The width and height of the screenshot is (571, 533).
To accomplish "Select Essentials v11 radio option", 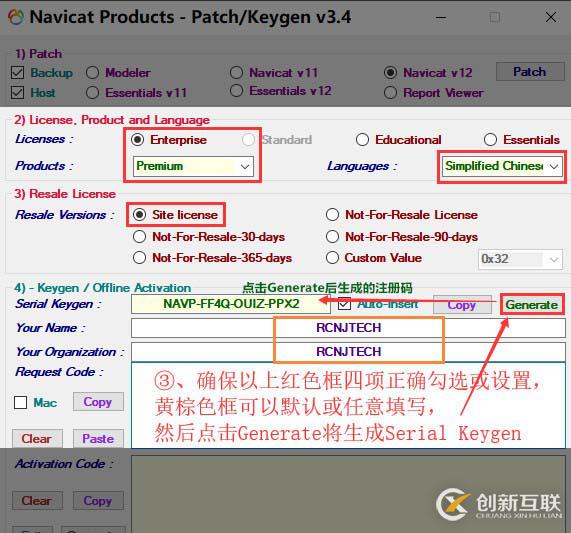I will click(92, 92).
